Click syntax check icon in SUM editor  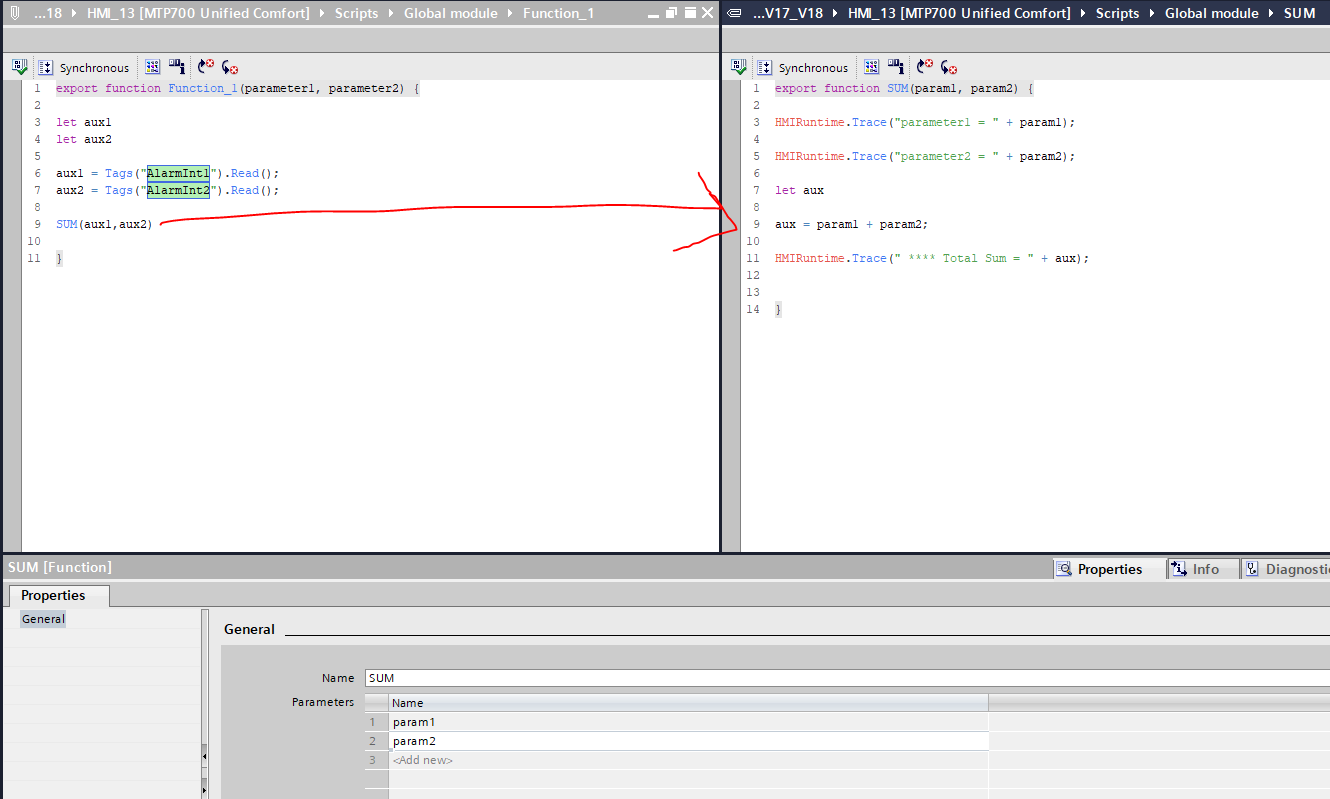point(739,67)
